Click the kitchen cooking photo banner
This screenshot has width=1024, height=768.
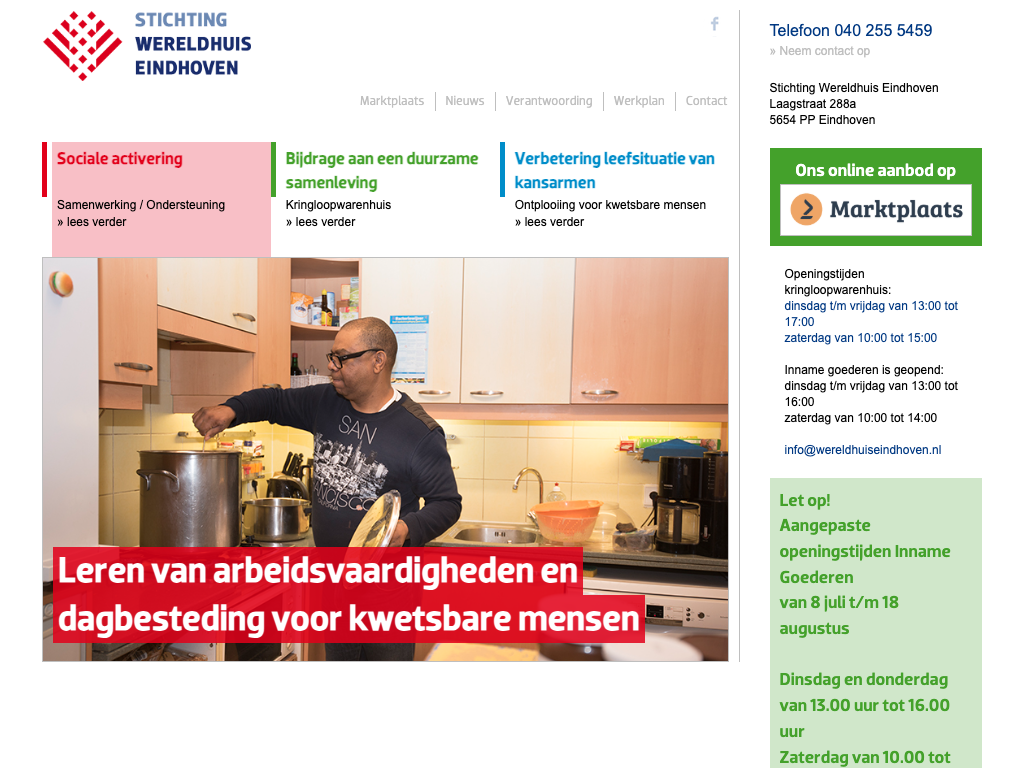(x=385, y=459)
